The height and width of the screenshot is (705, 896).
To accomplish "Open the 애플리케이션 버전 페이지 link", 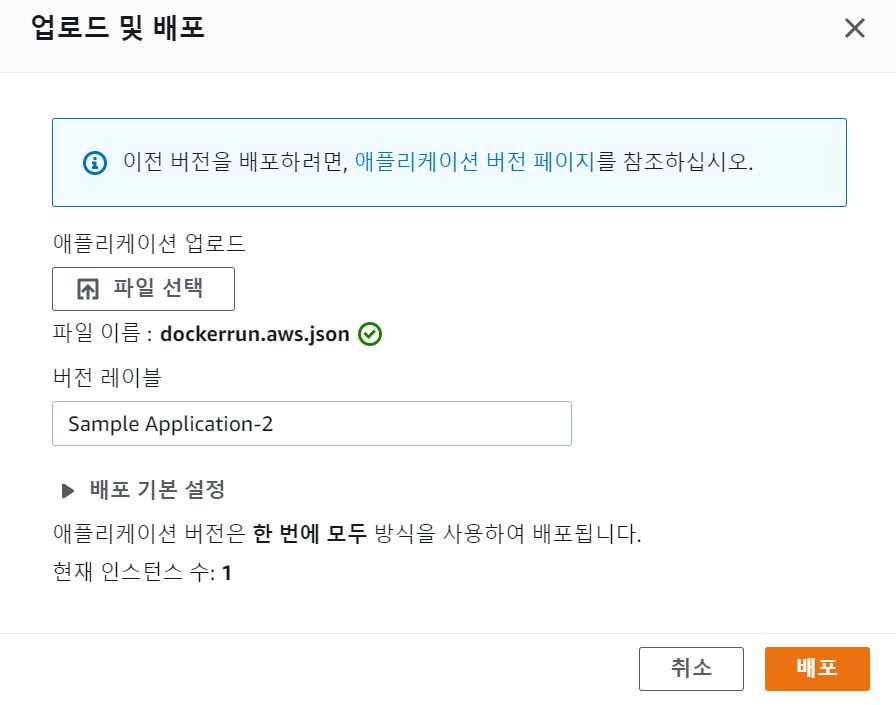I will pos(475,162).
